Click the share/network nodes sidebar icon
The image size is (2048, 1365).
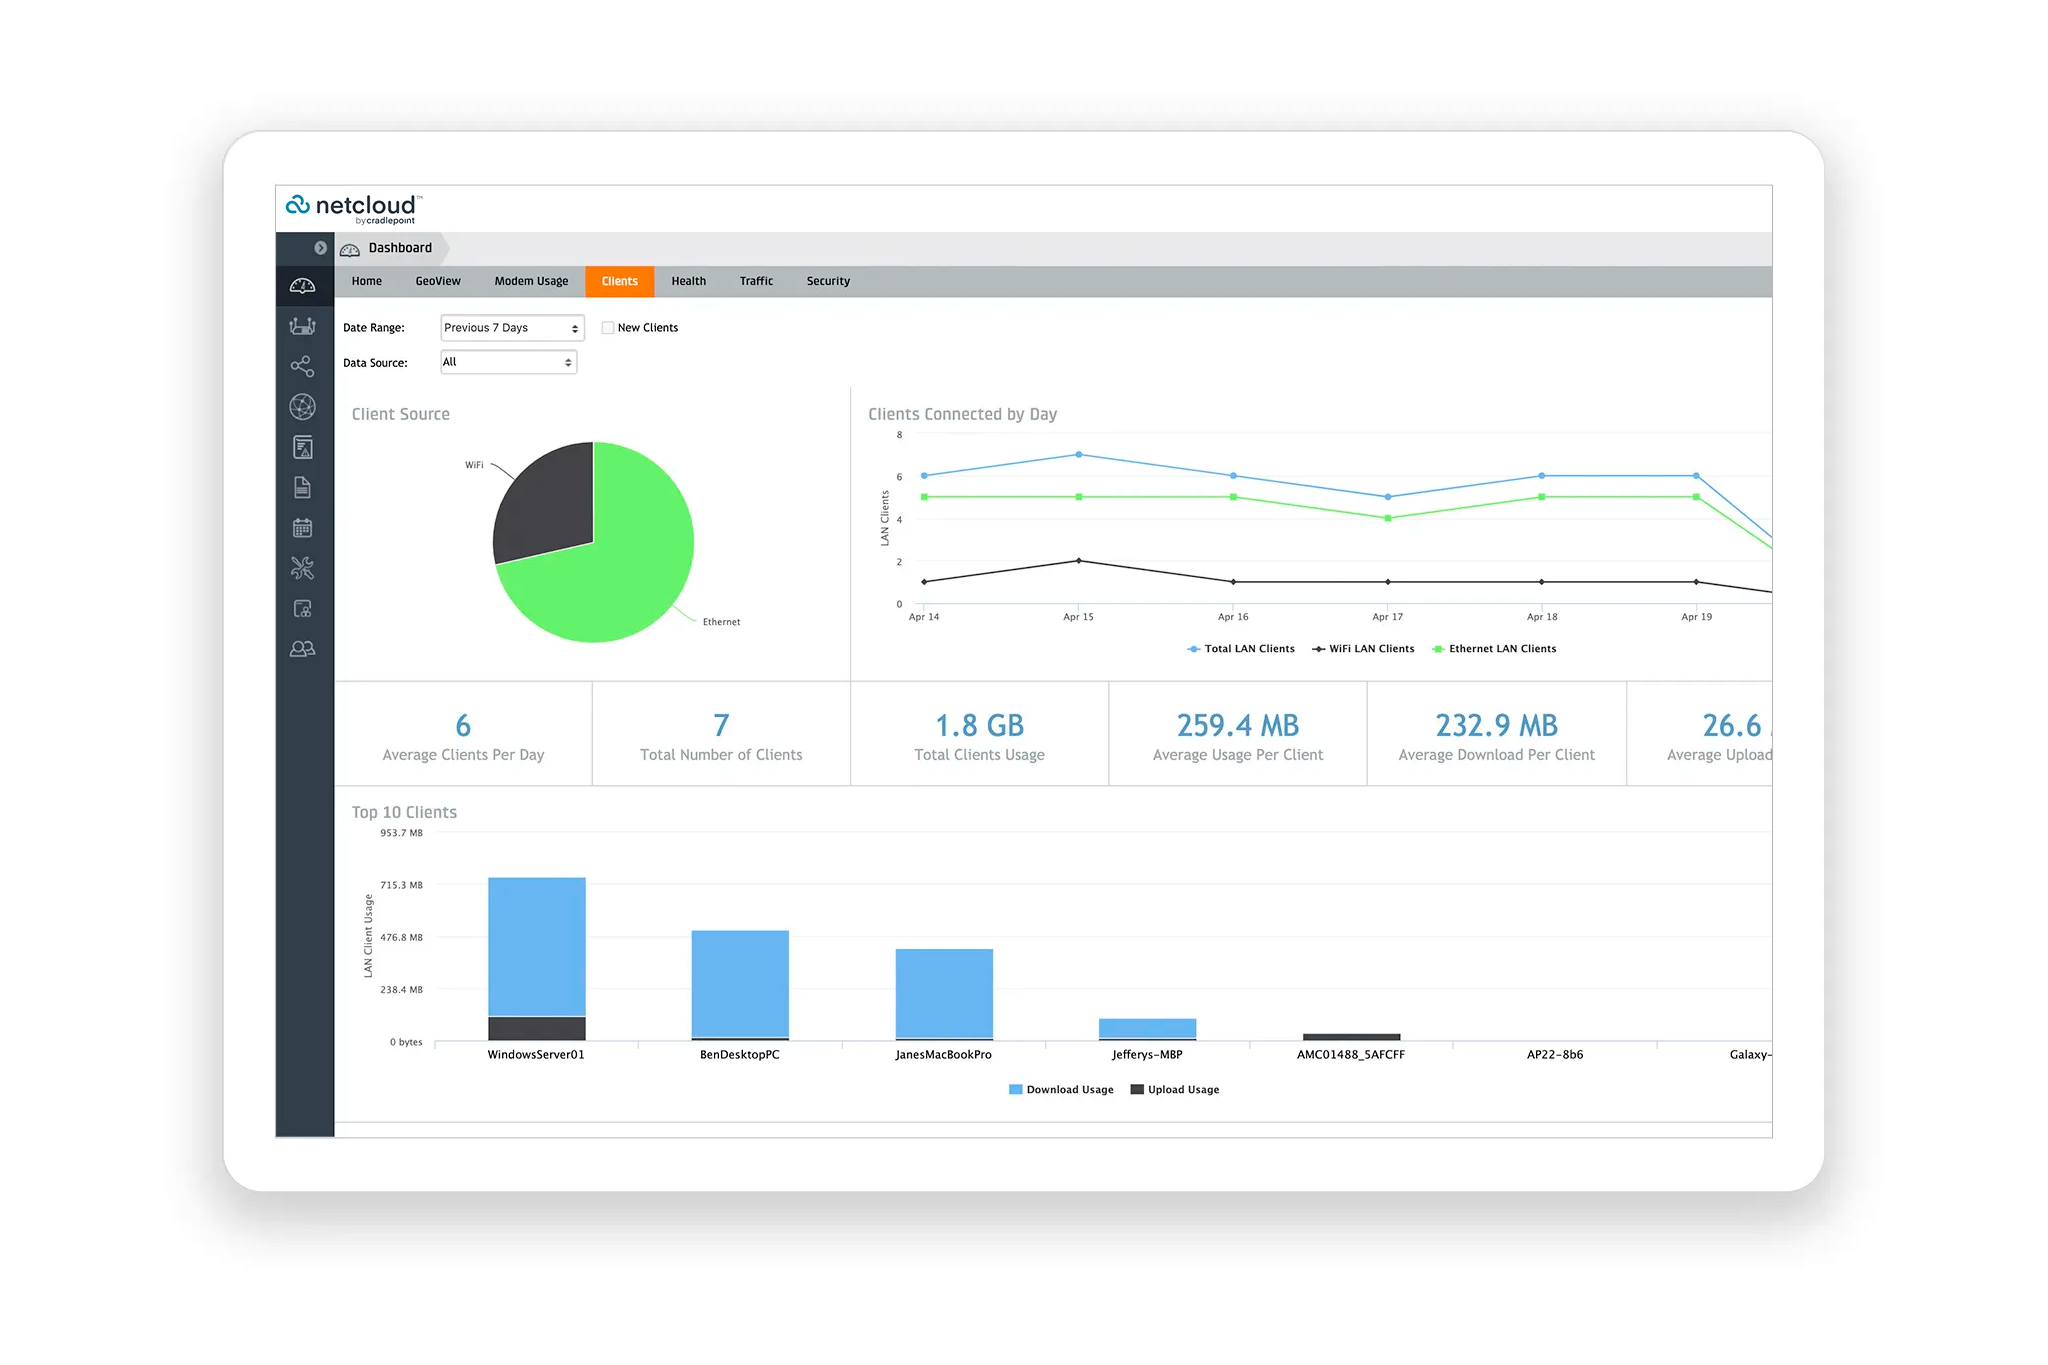302,366
